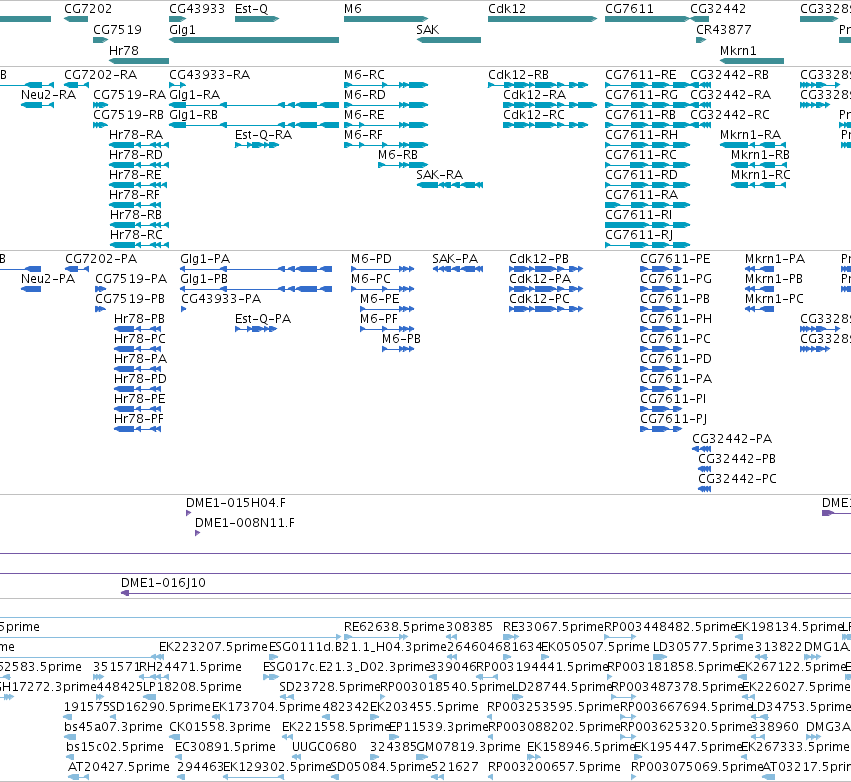Select transcript M6-RC label

click(x=364, y=75)
